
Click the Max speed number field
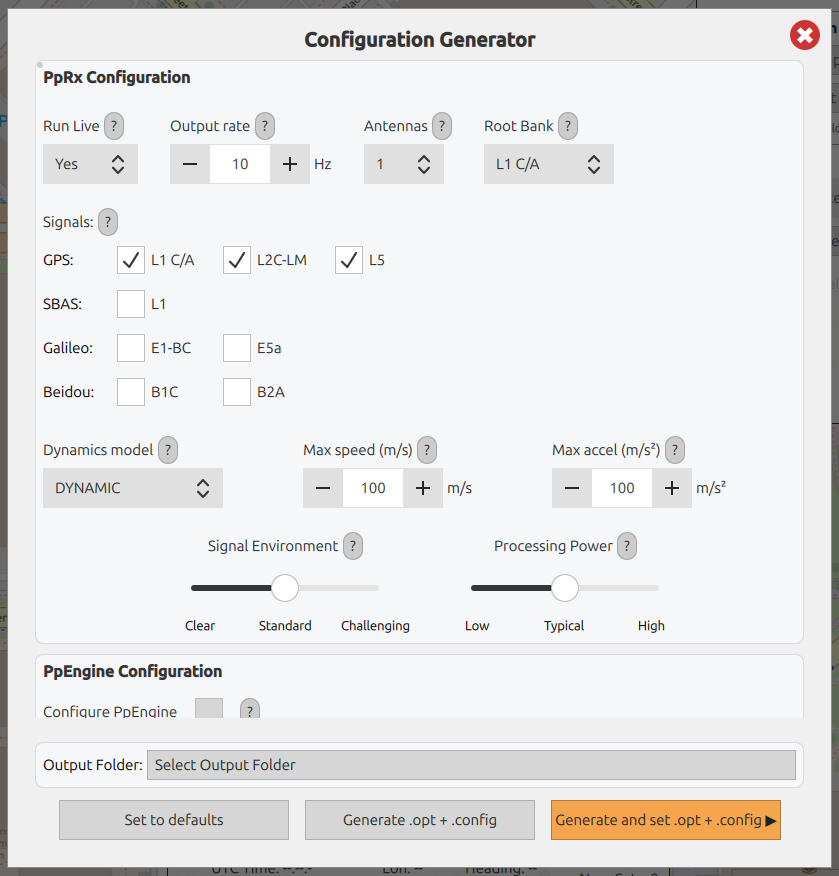pos(373,488)
